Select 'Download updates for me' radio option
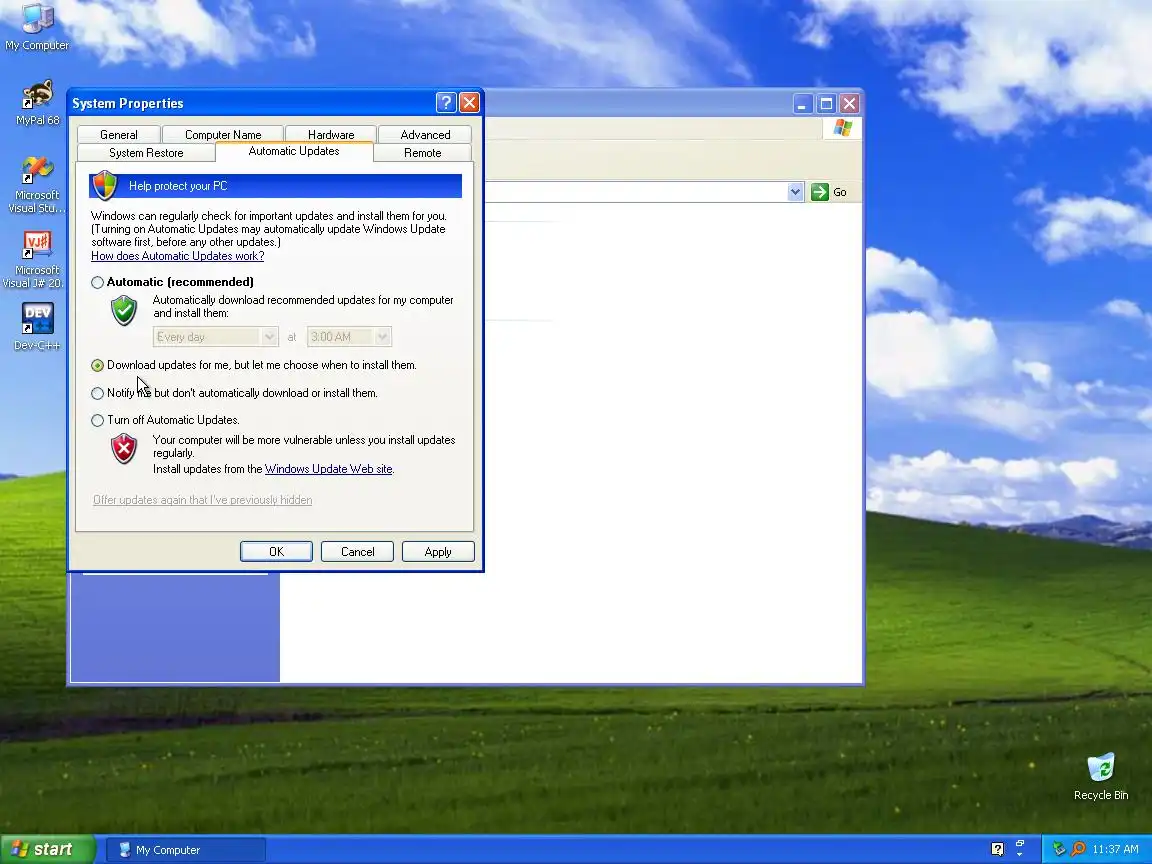 tap(97, 365)
